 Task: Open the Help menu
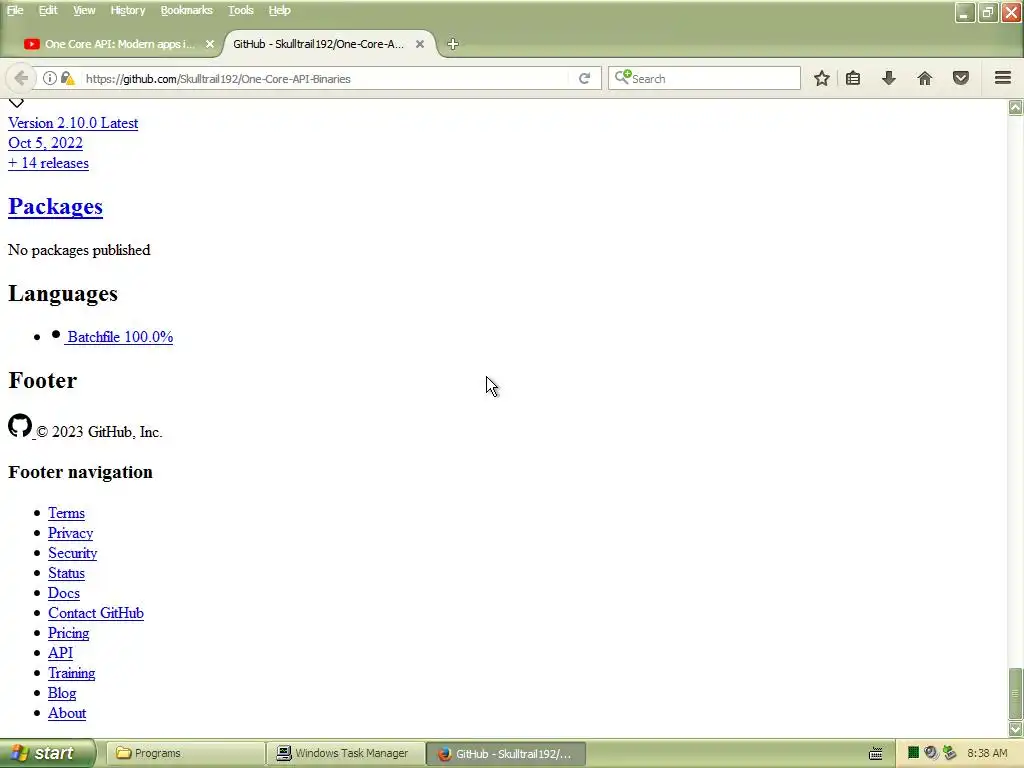point(280,10)
